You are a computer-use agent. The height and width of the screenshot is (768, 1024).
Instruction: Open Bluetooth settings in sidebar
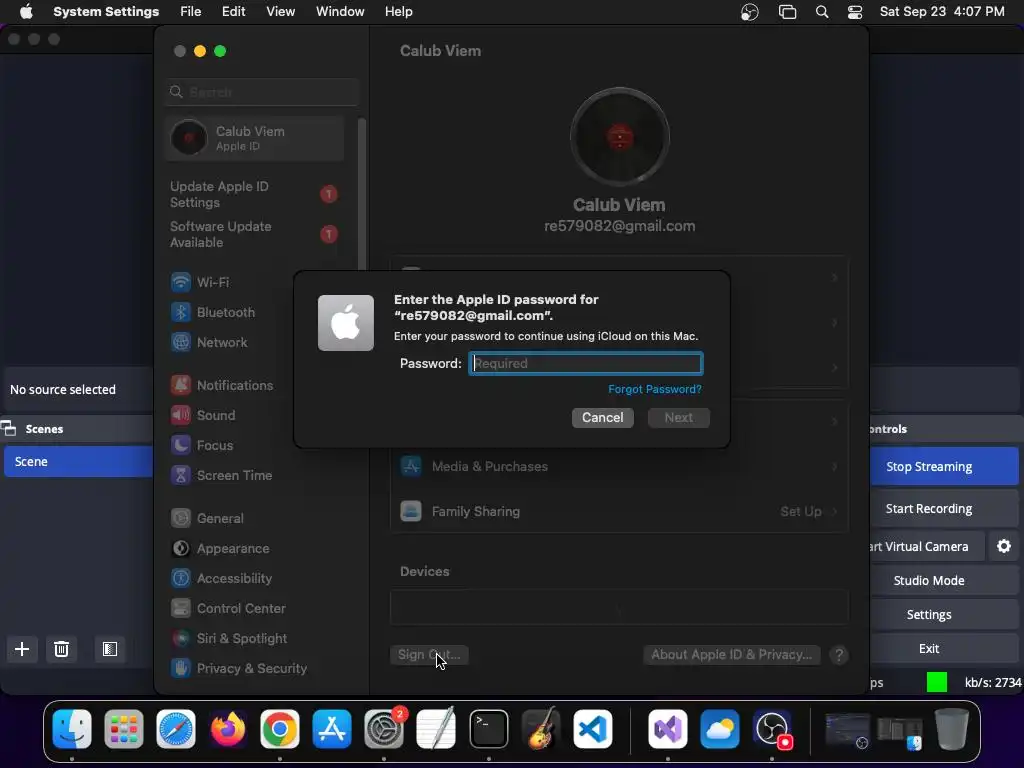click(255, 312)
